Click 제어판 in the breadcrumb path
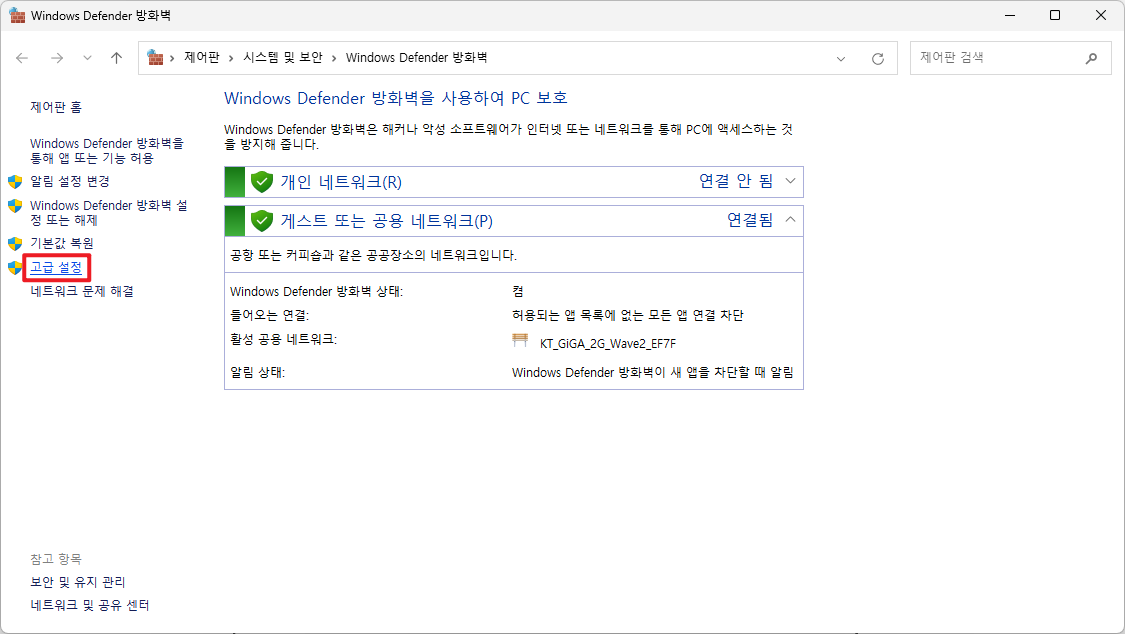 pos(202,57)
